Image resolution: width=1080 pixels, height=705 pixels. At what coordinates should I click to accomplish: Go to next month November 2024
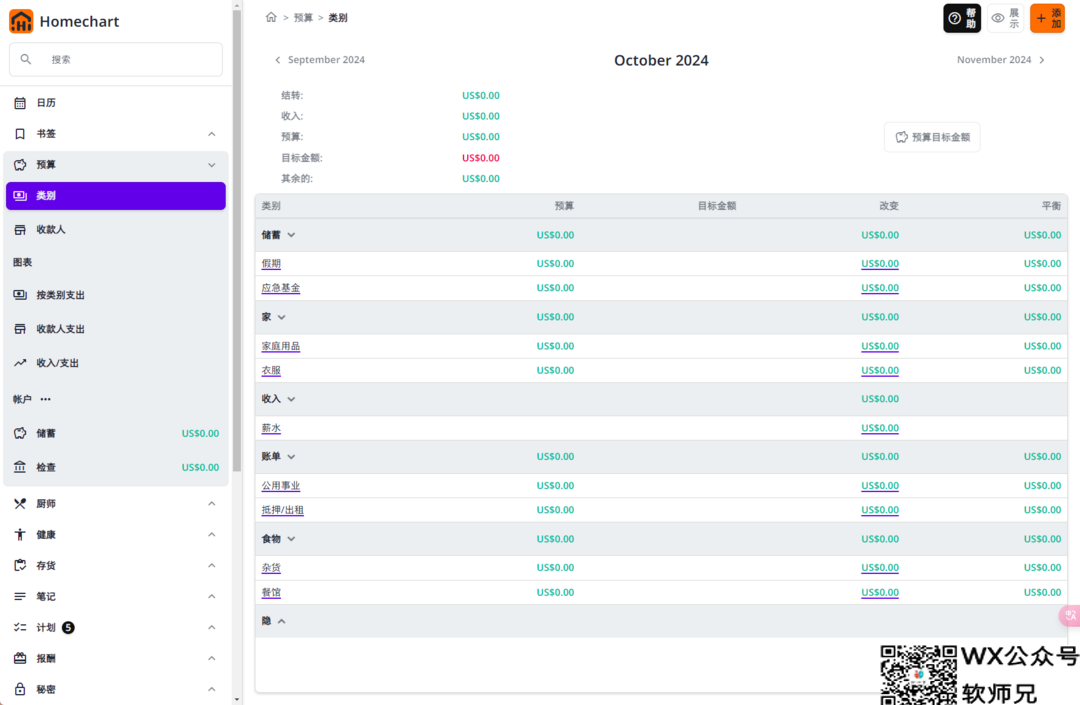(x=1001, y=60)
